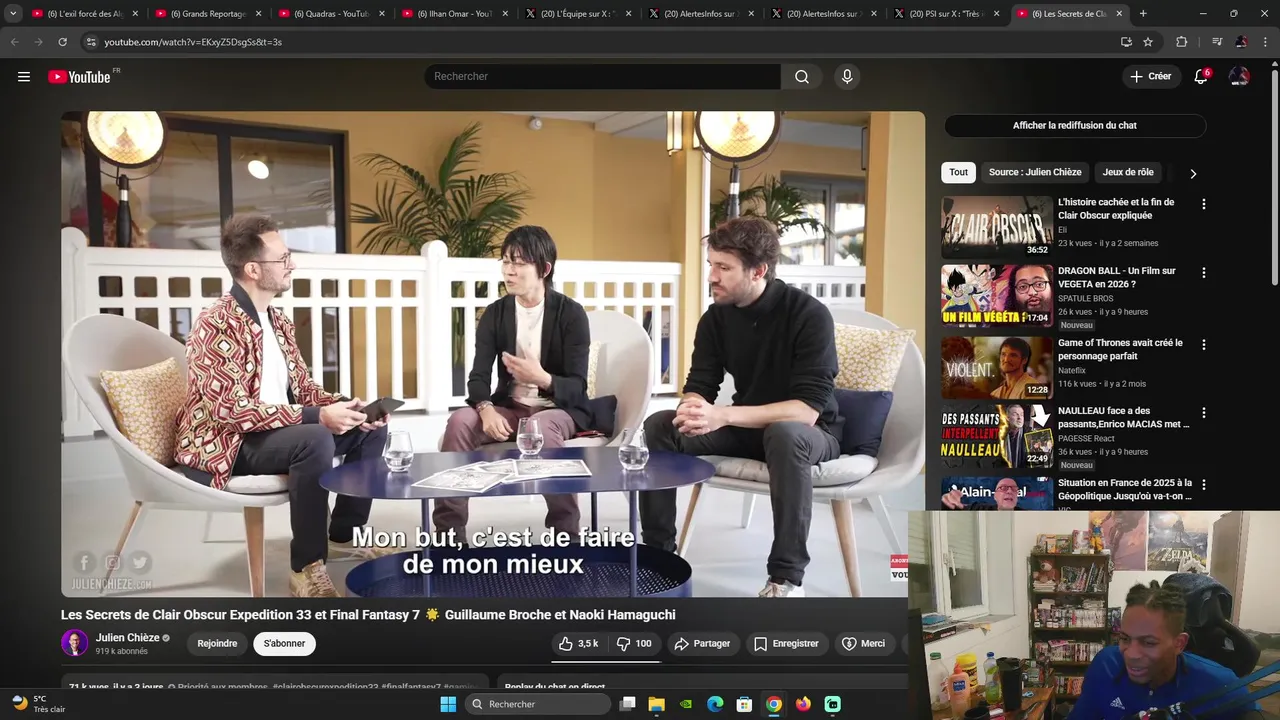Screen dimensions: 1280x720
Task: Switch to the "Ilhan Omar" tab
Action: [x=453, y=14]
